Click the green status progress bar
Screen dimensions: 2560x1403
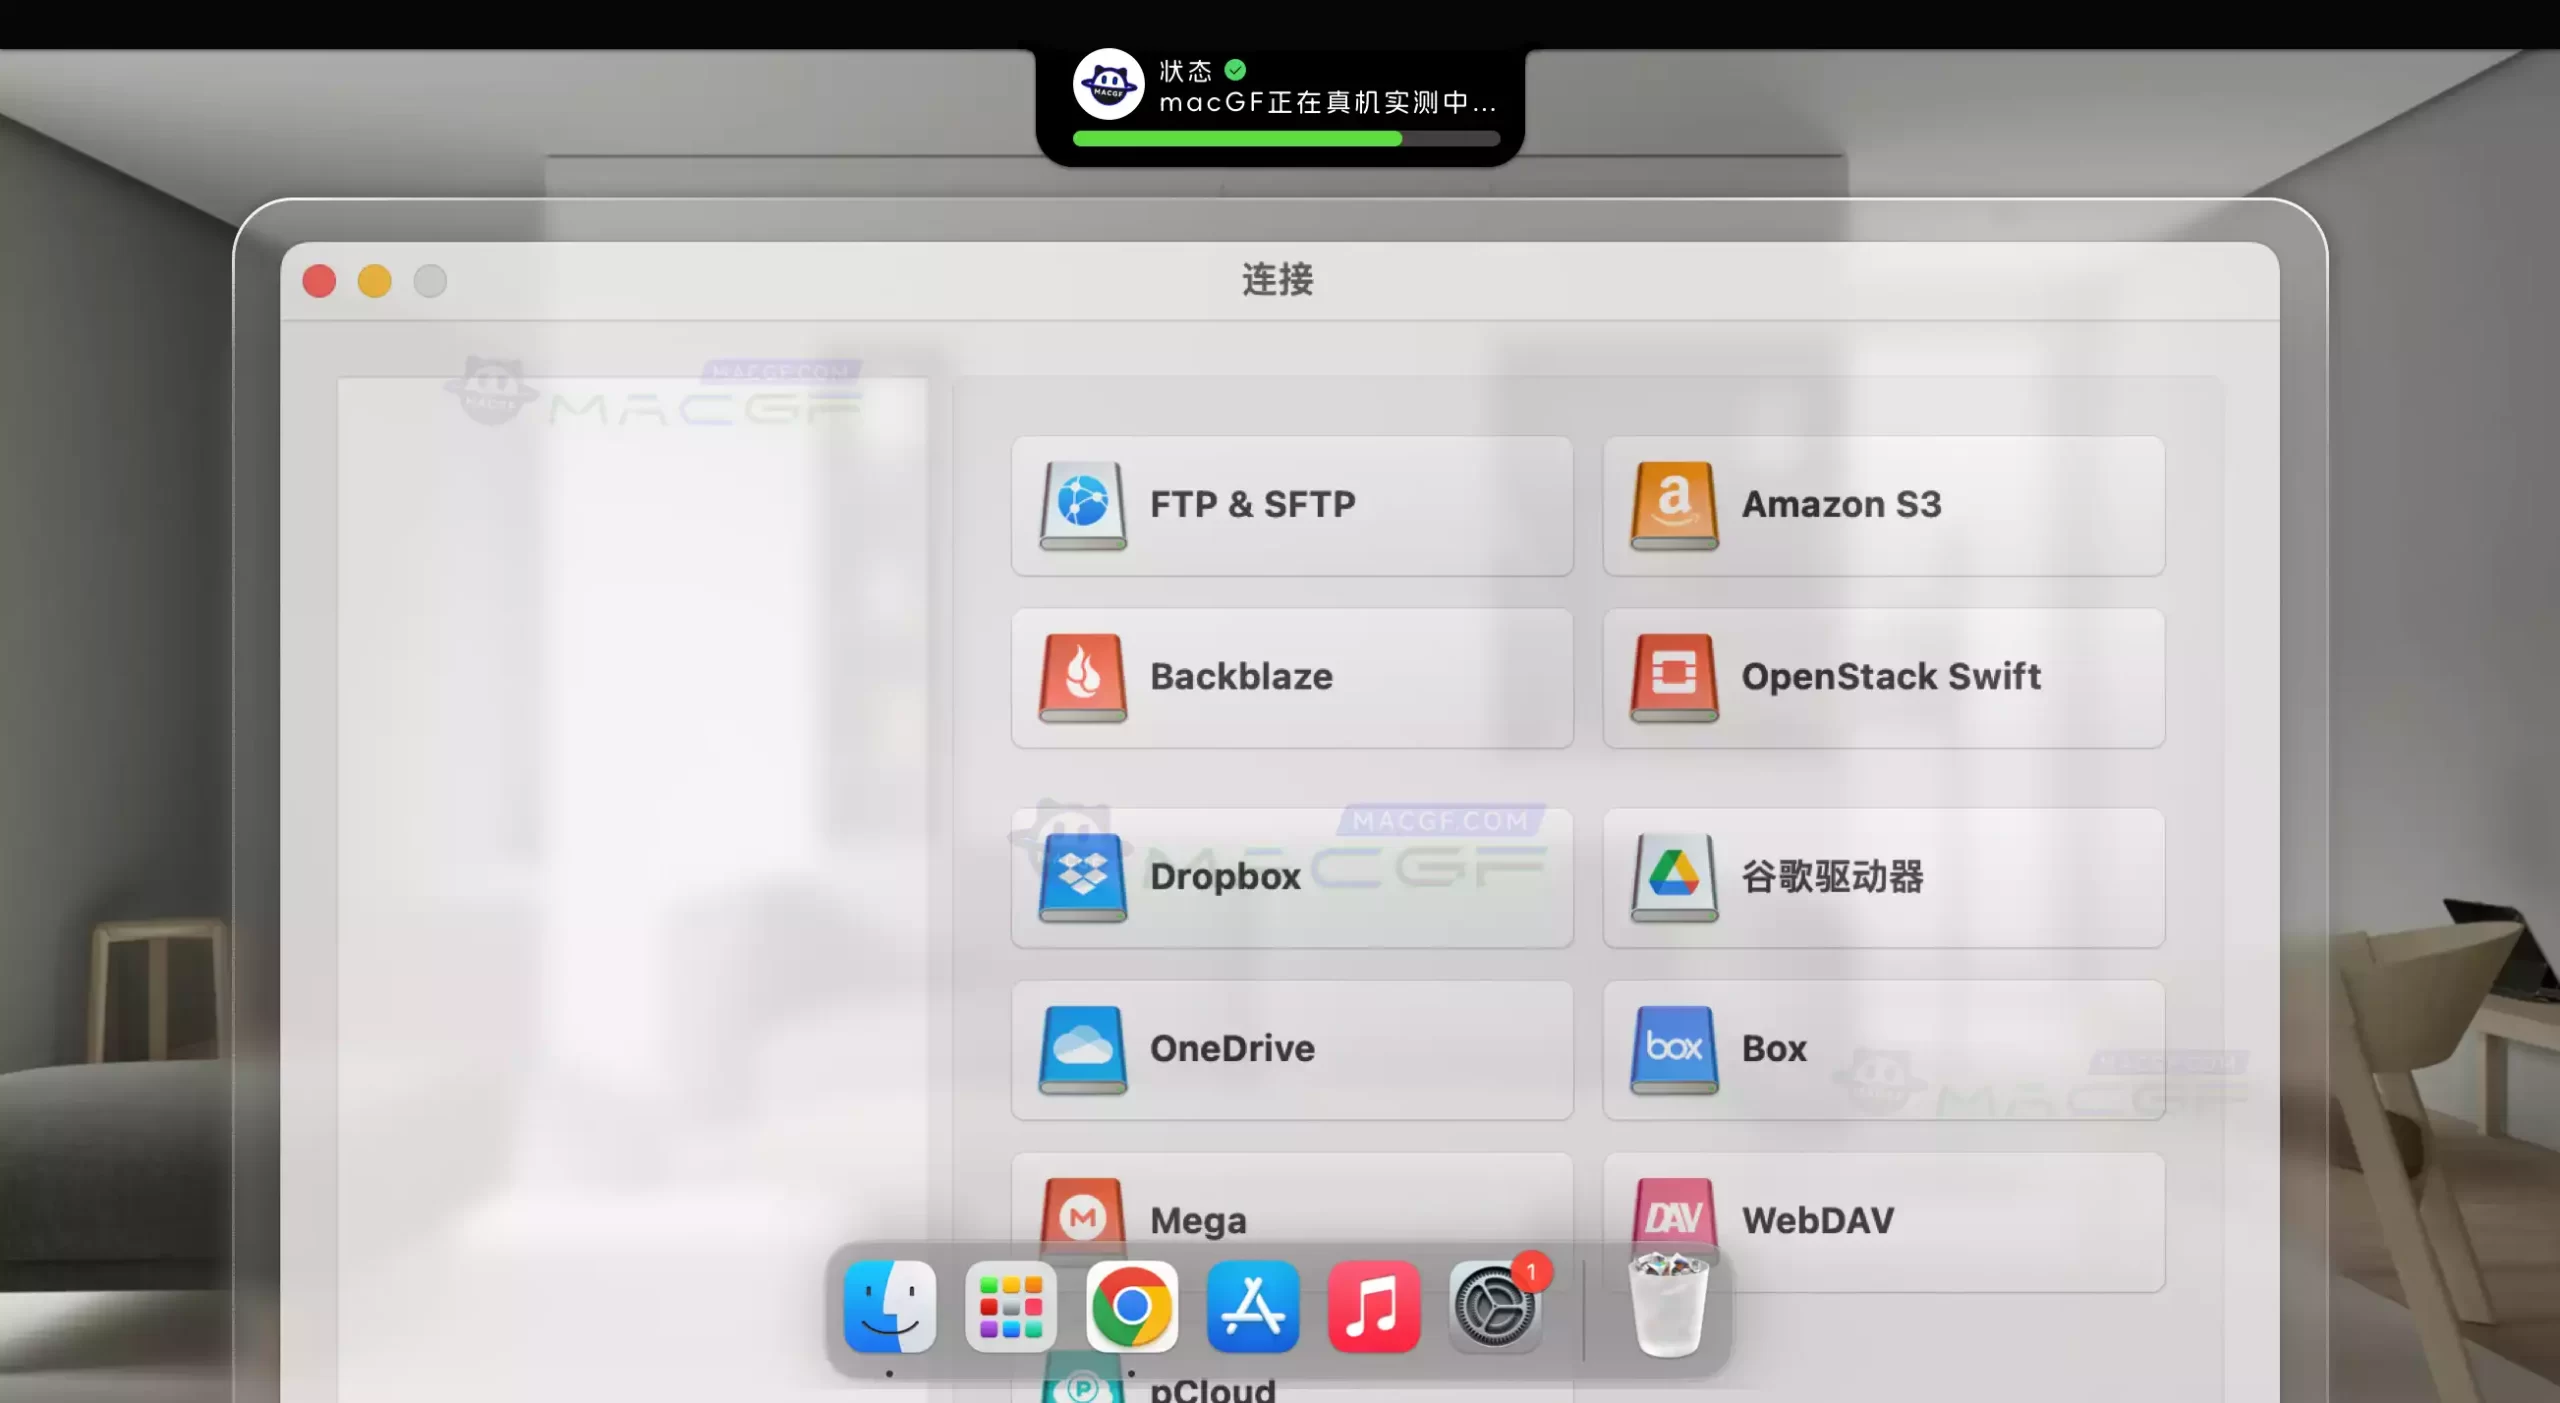tap(1236, 139)
